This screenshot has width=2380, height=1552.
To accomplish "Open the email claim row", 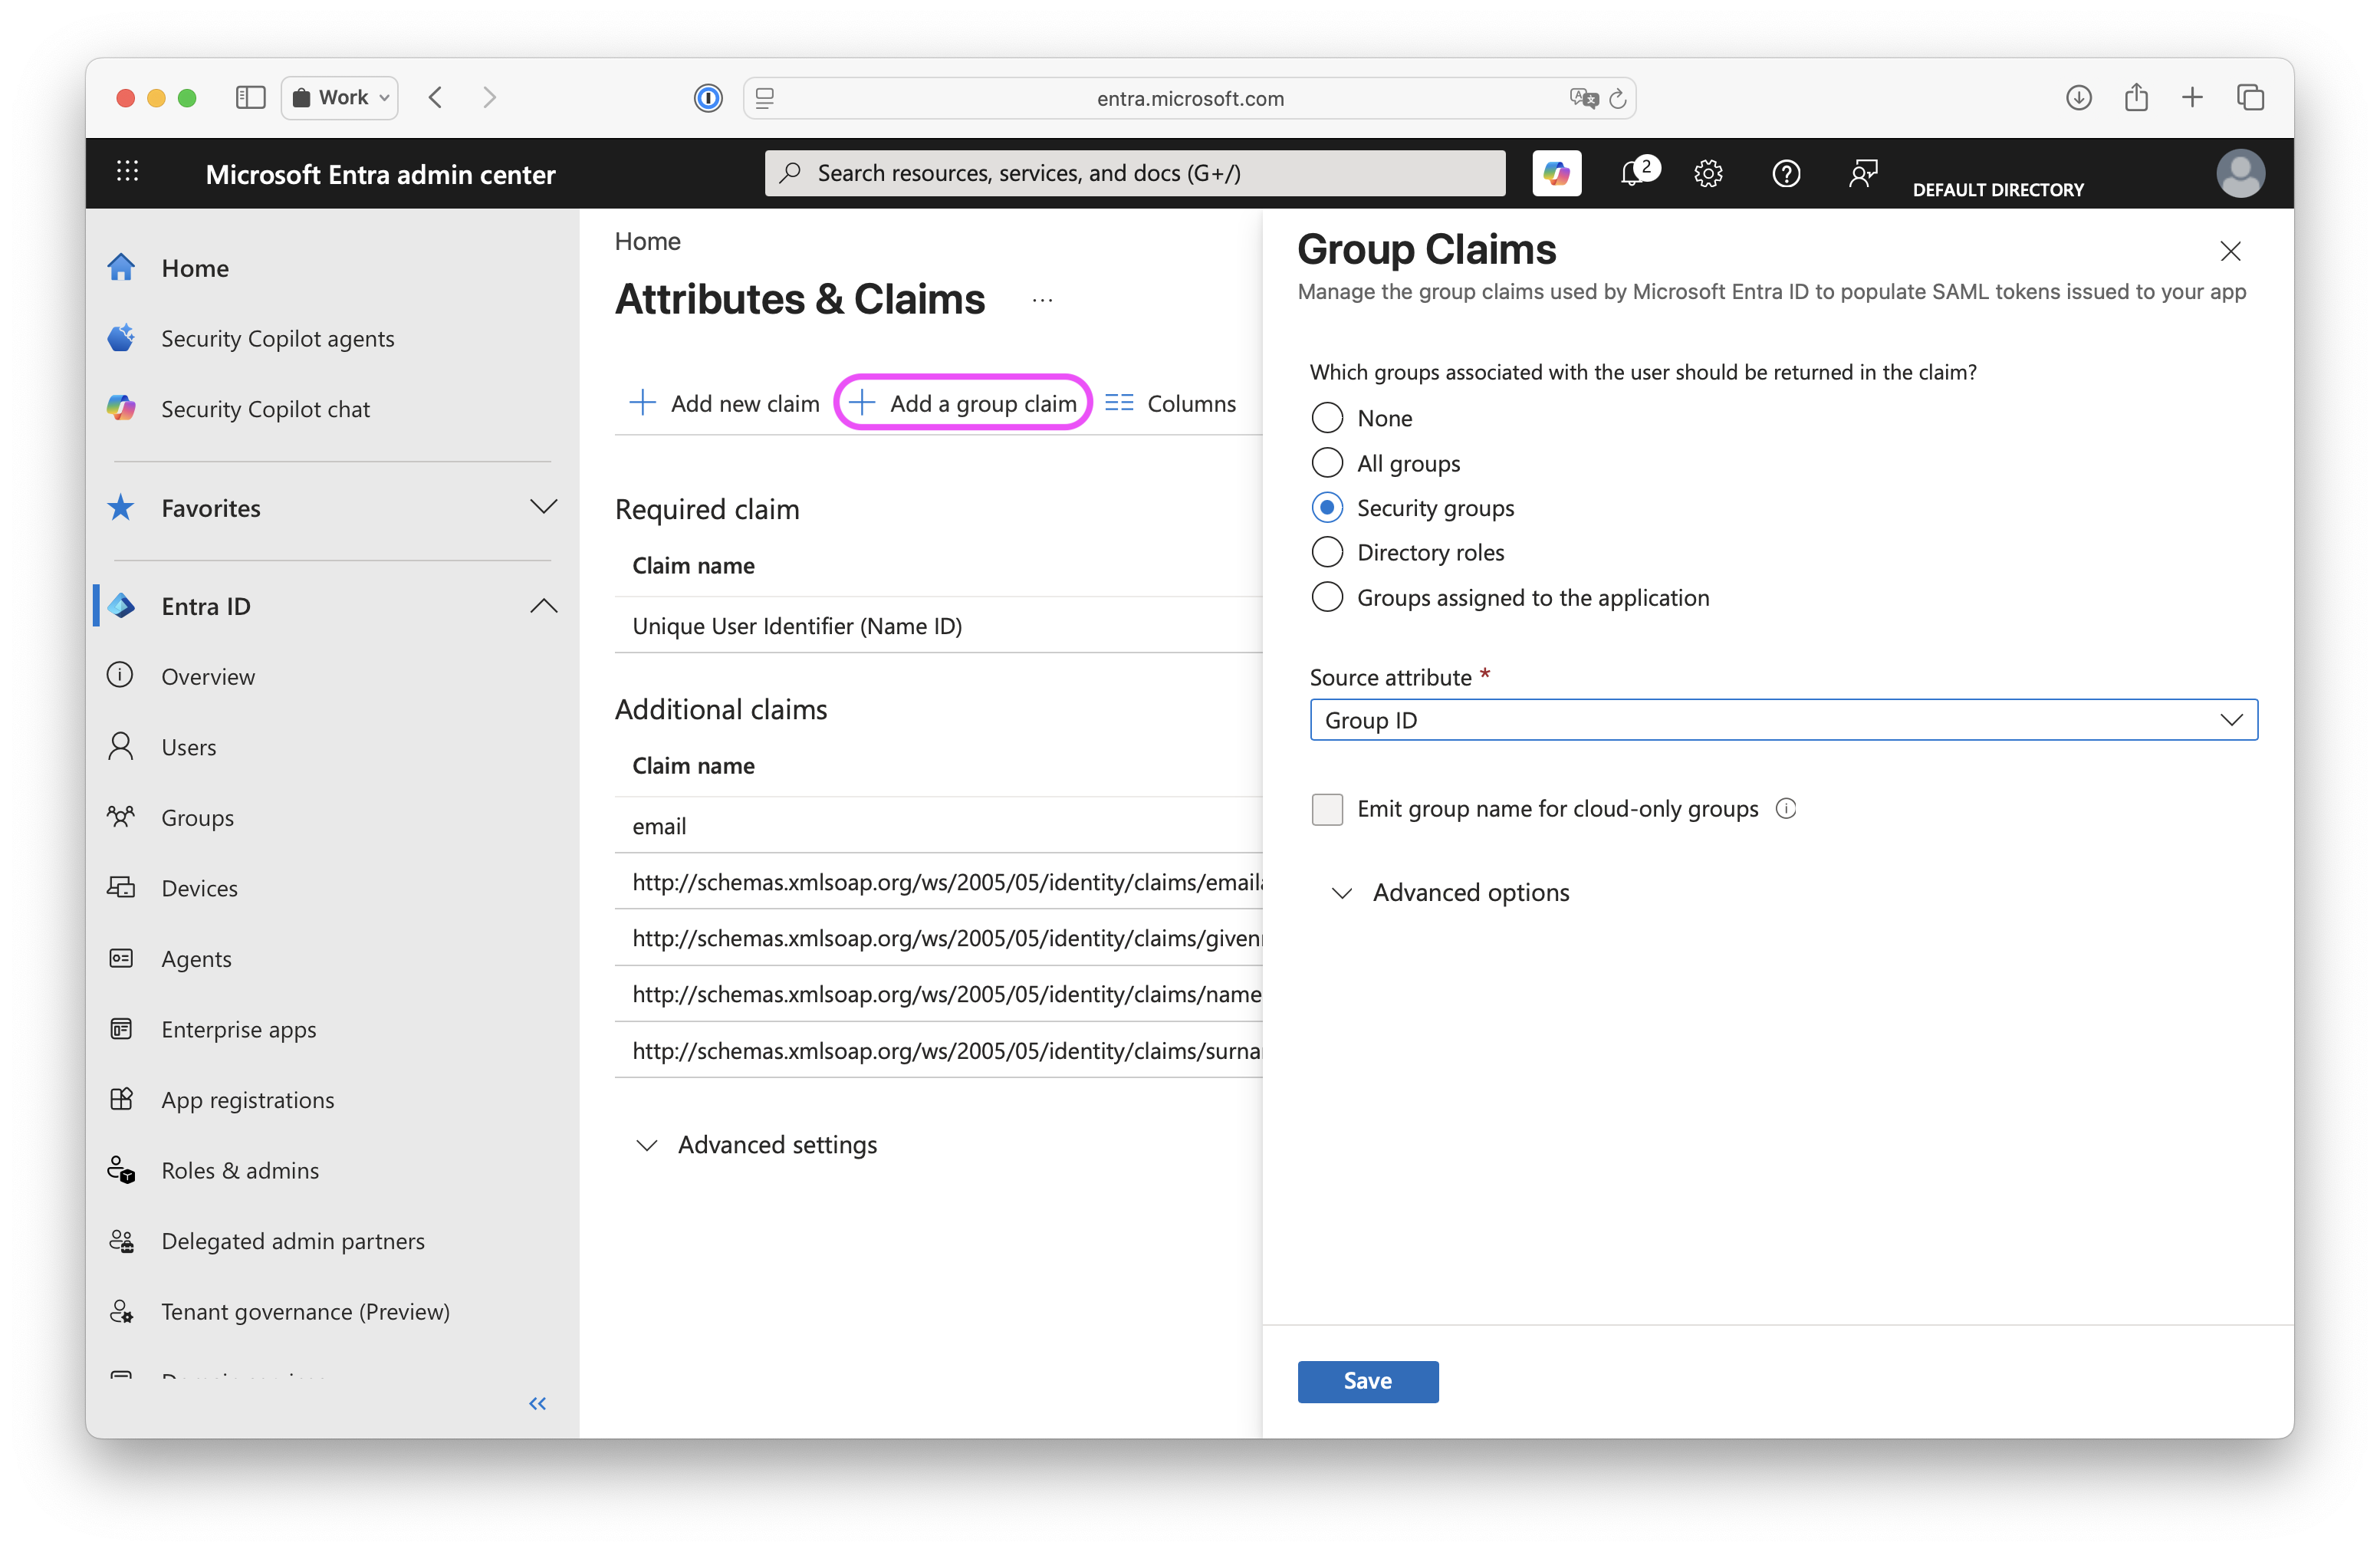I will point(938,826).
